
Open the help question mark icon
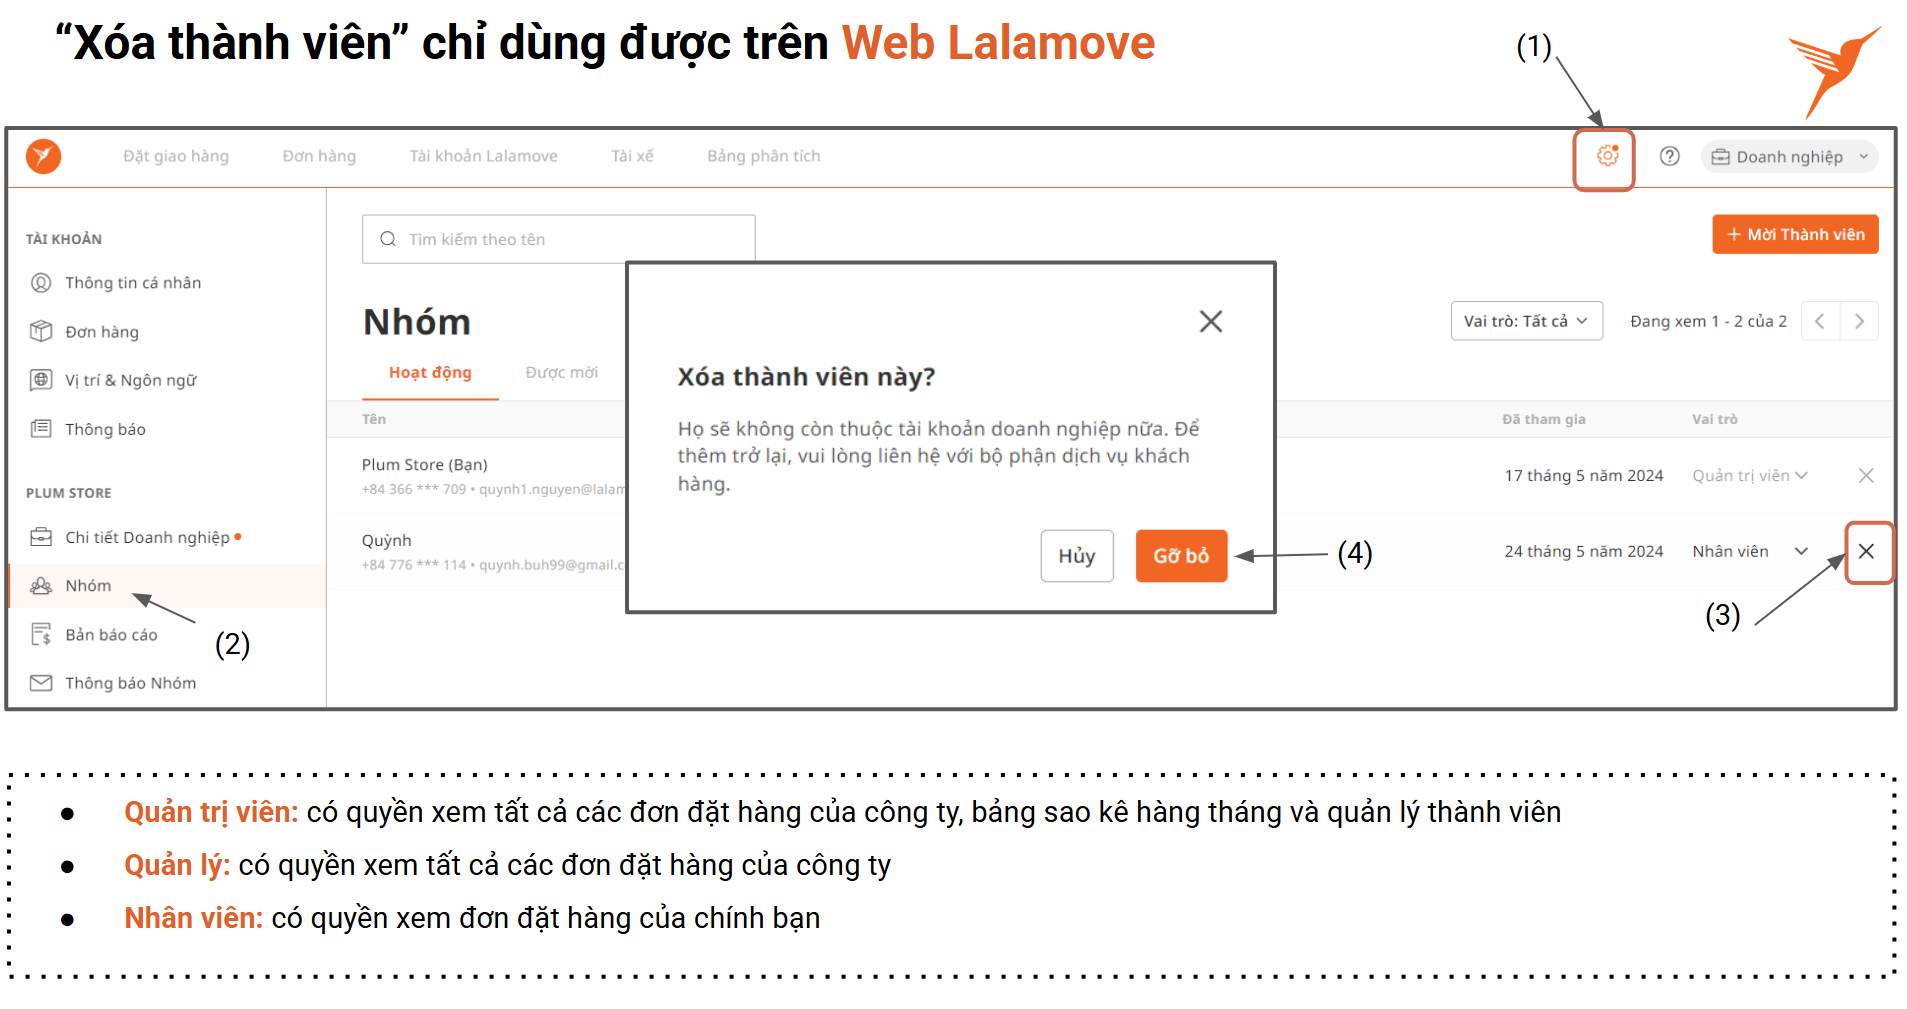(x=1669, y=156)
